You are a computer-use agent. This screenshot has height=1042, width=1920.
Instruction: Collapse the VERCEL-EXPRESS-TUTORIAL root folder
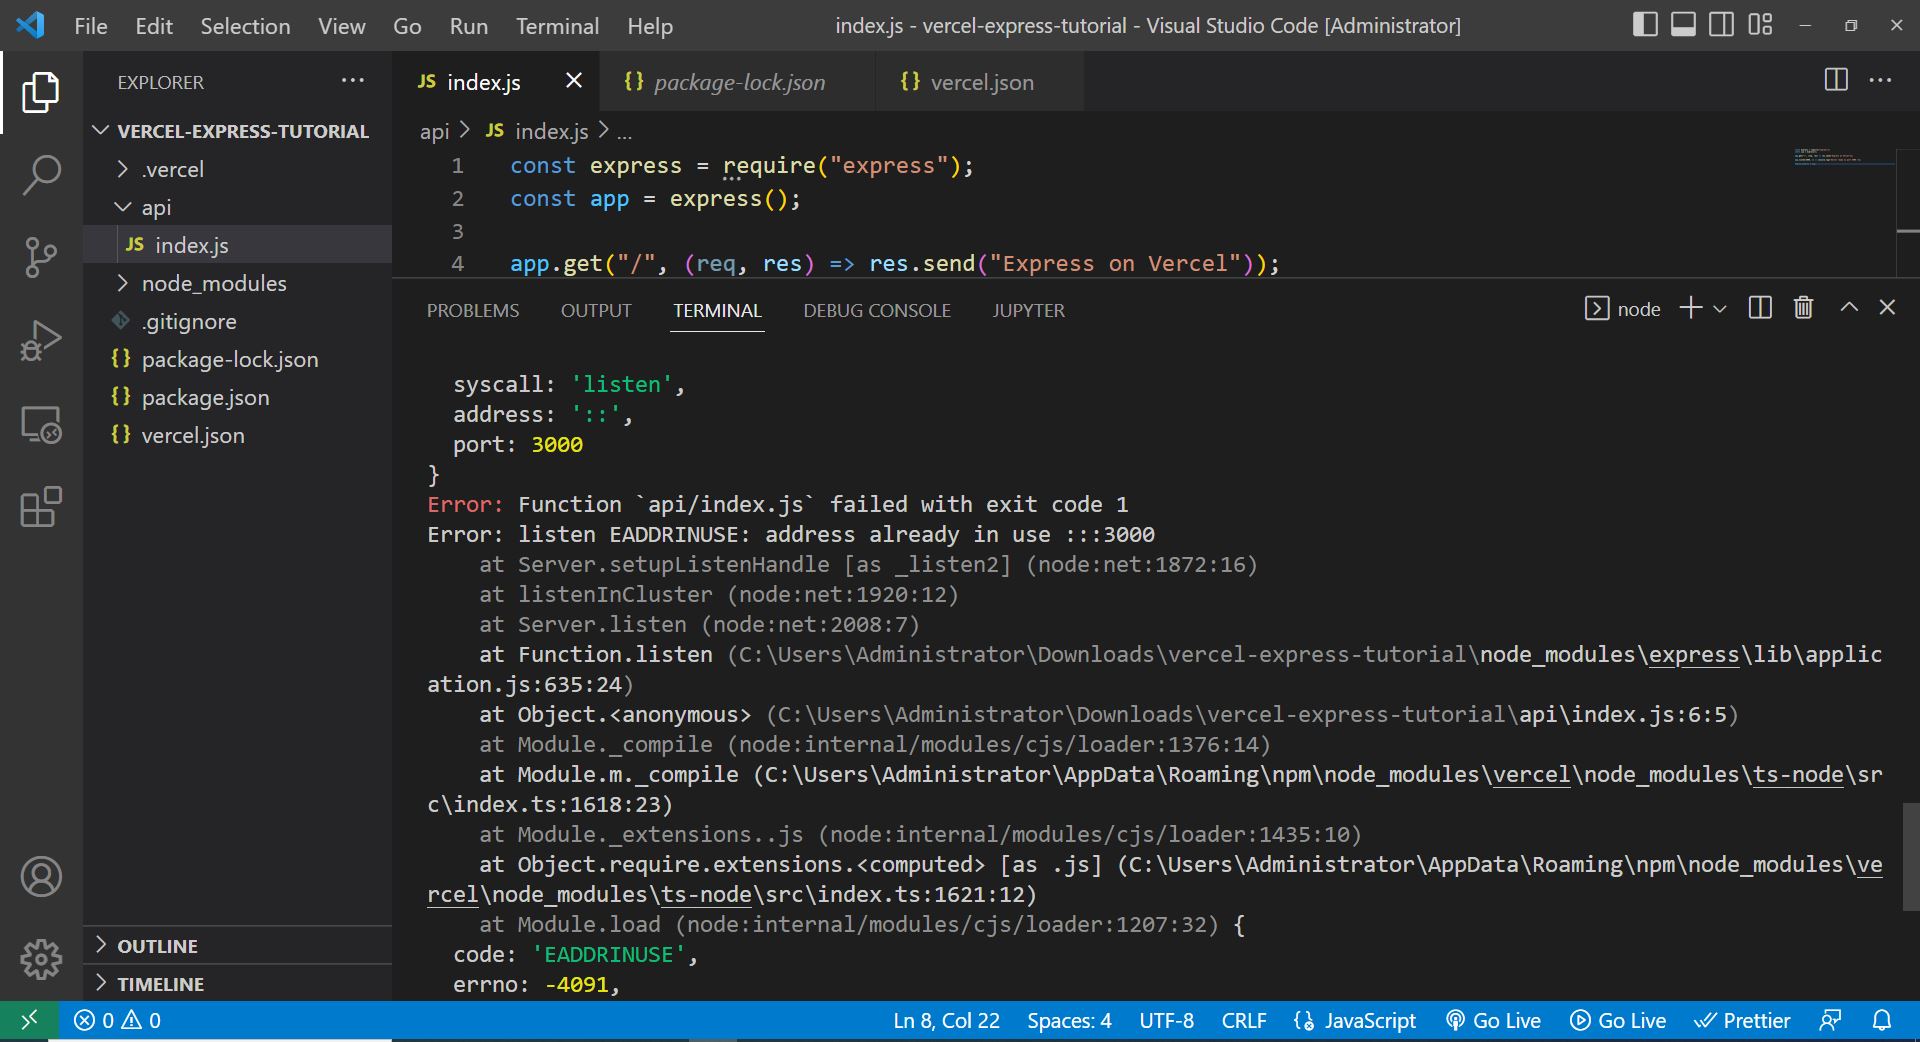[238, 131]
